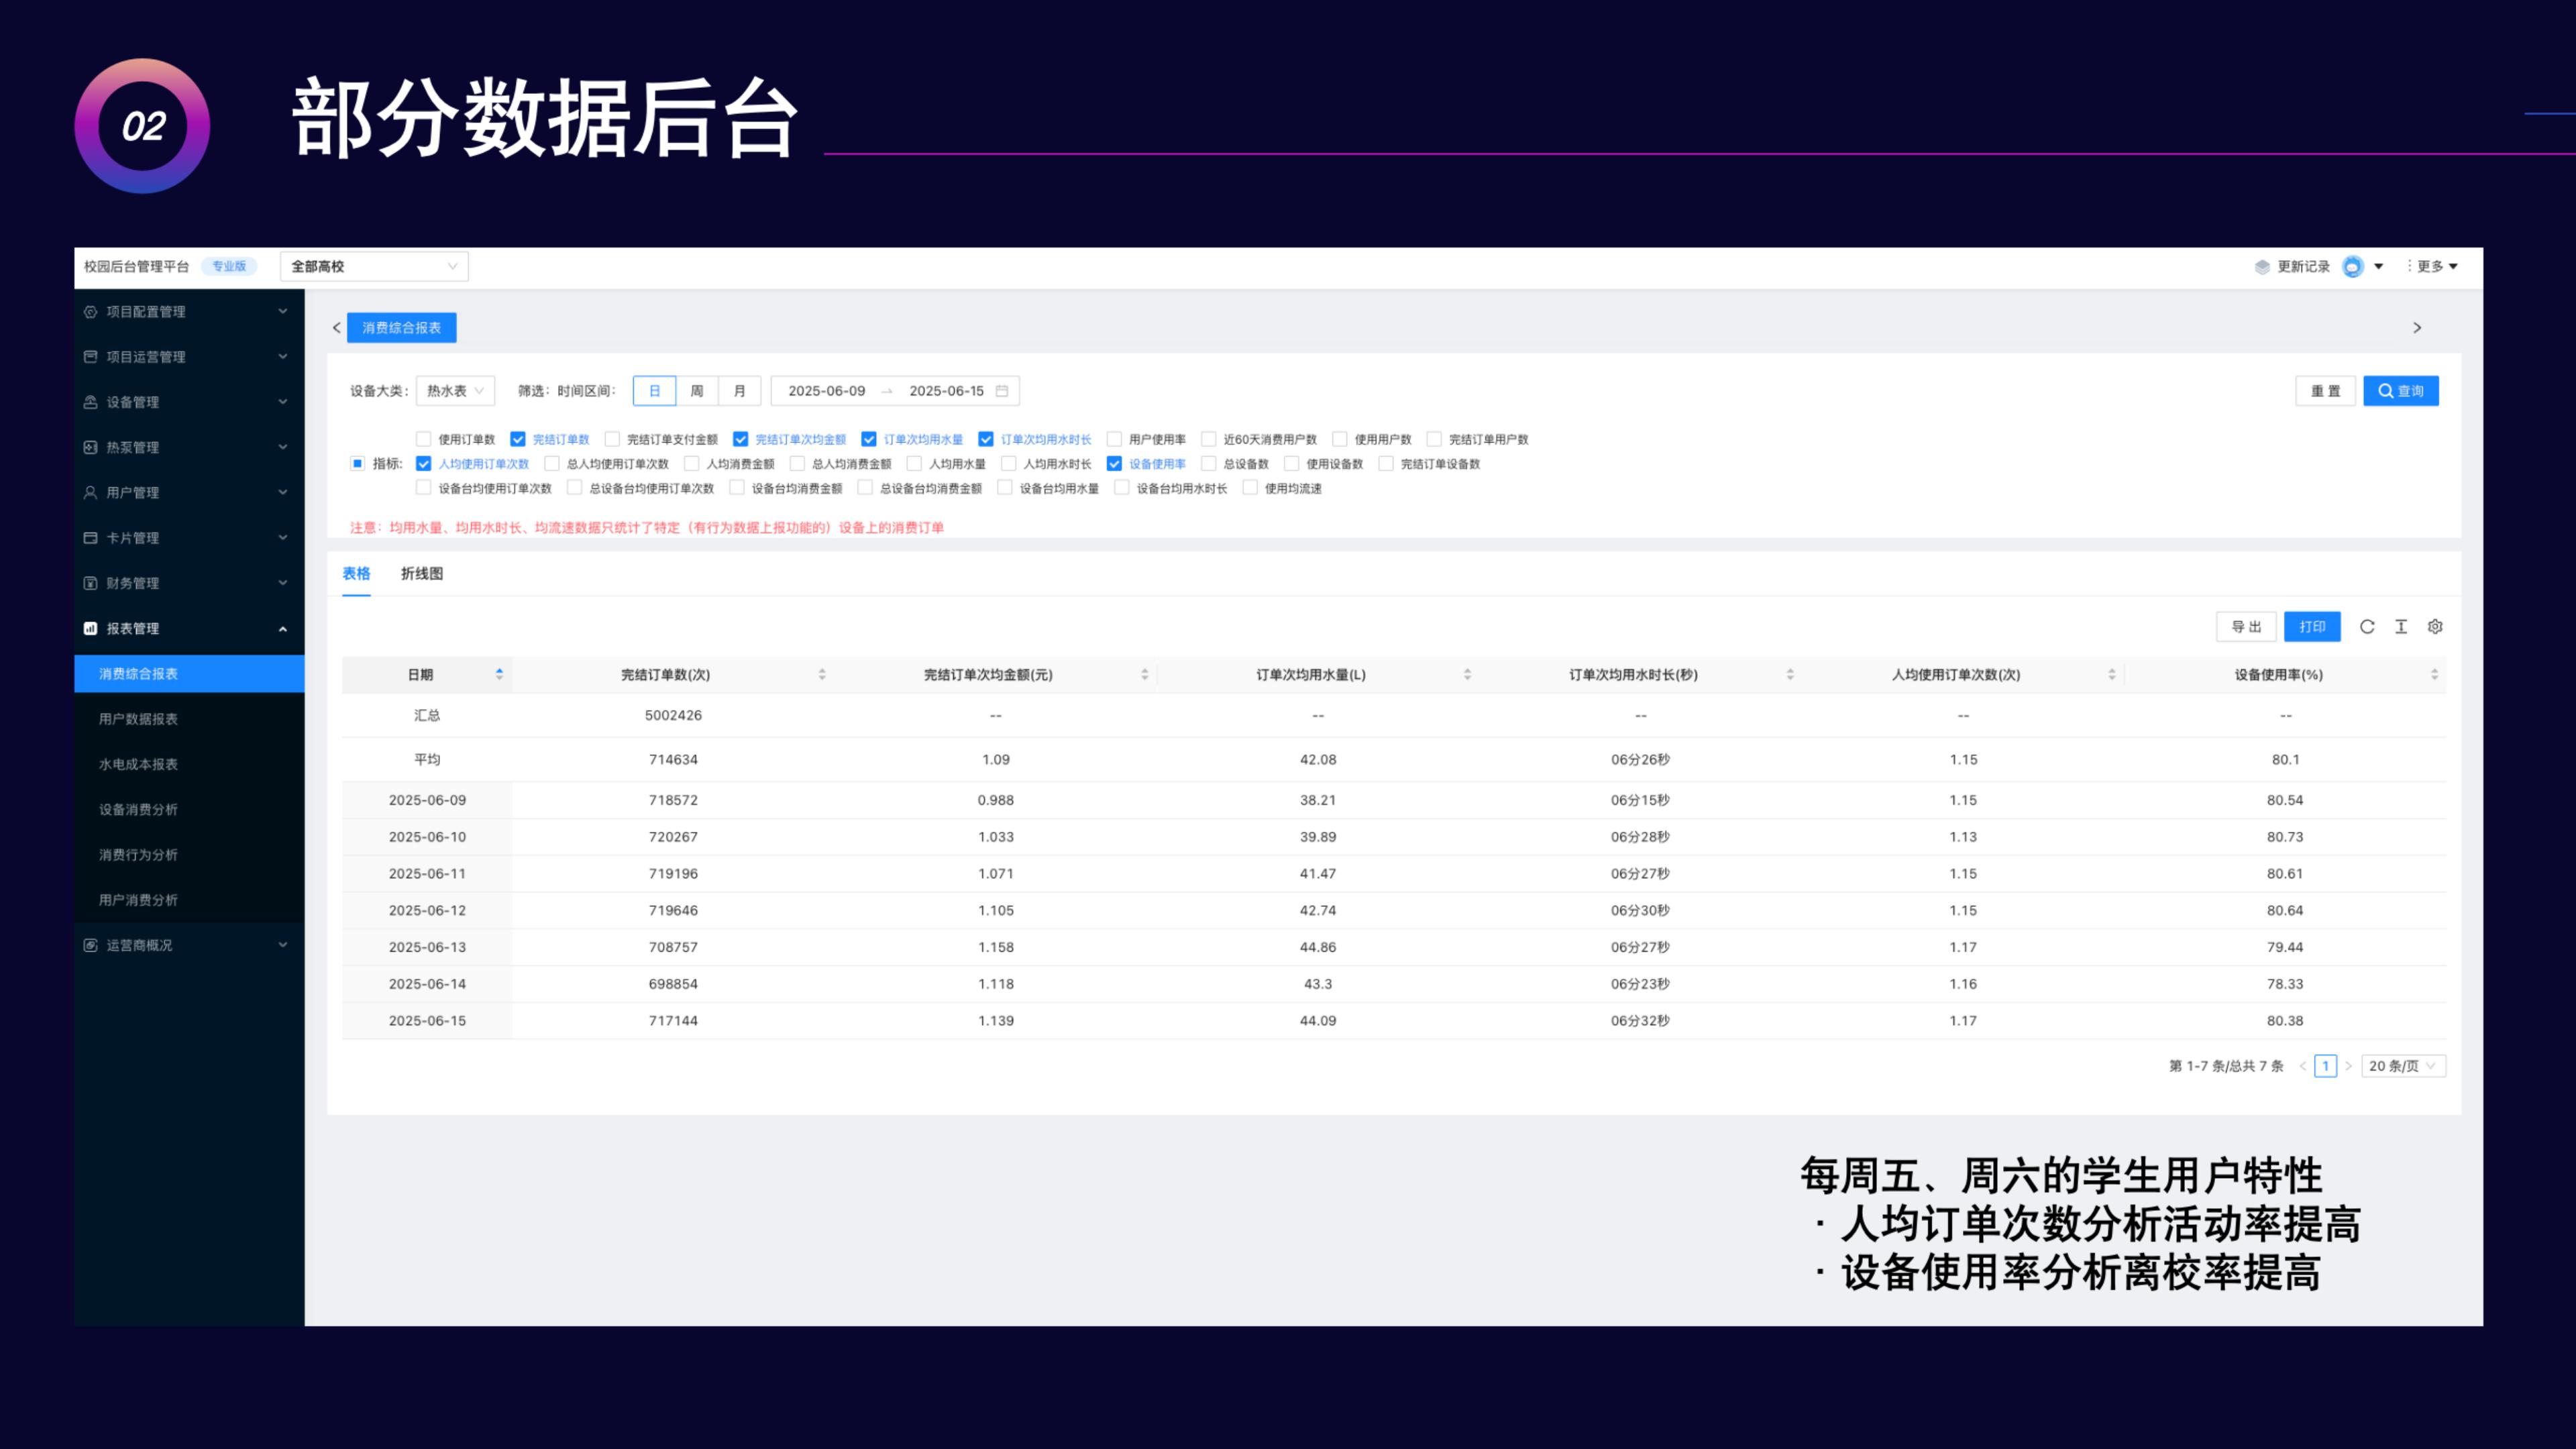Image resolution: width=2576 pixels, height=1449 pixels.
Task: Sort by 完结订单数(次) column sort icon
Action: click(822, 674)
